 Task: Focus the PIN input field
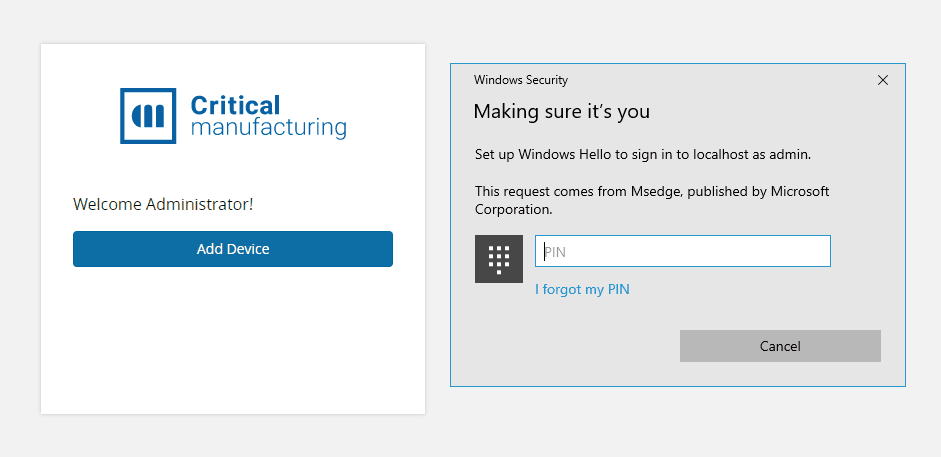click(x=683, y=252)
